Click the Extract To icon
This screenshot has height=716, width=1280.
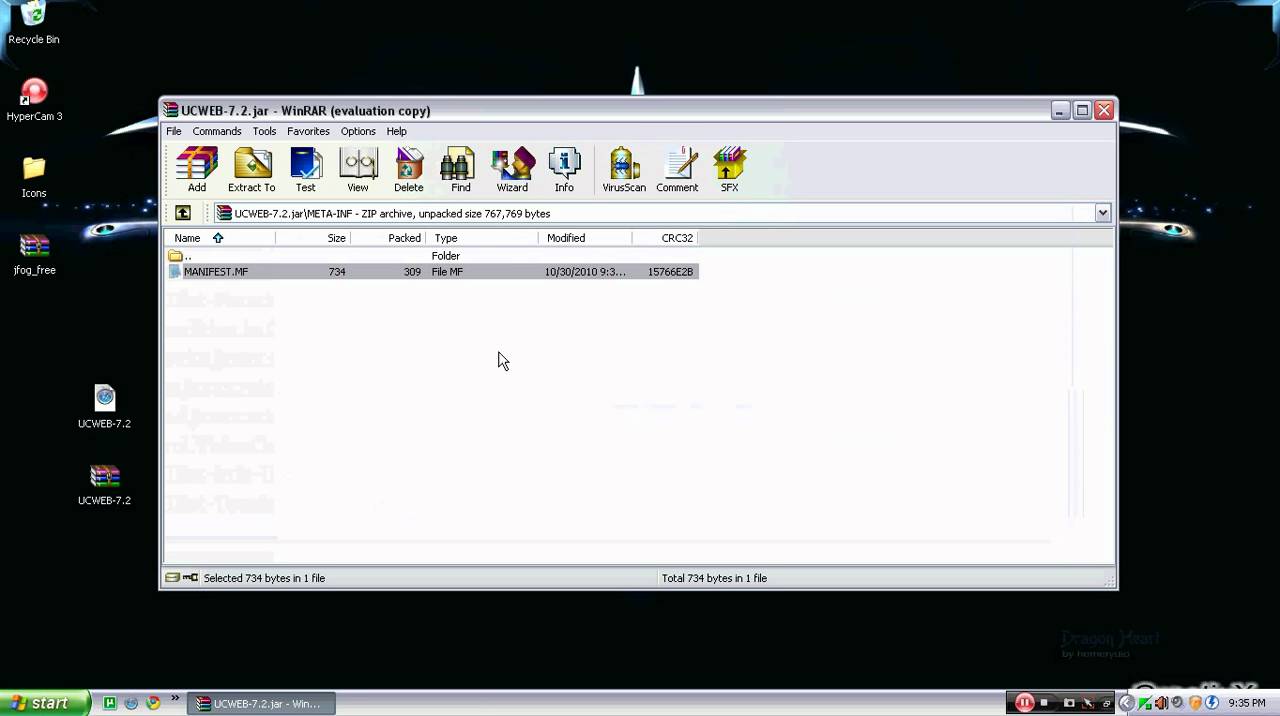252,169
